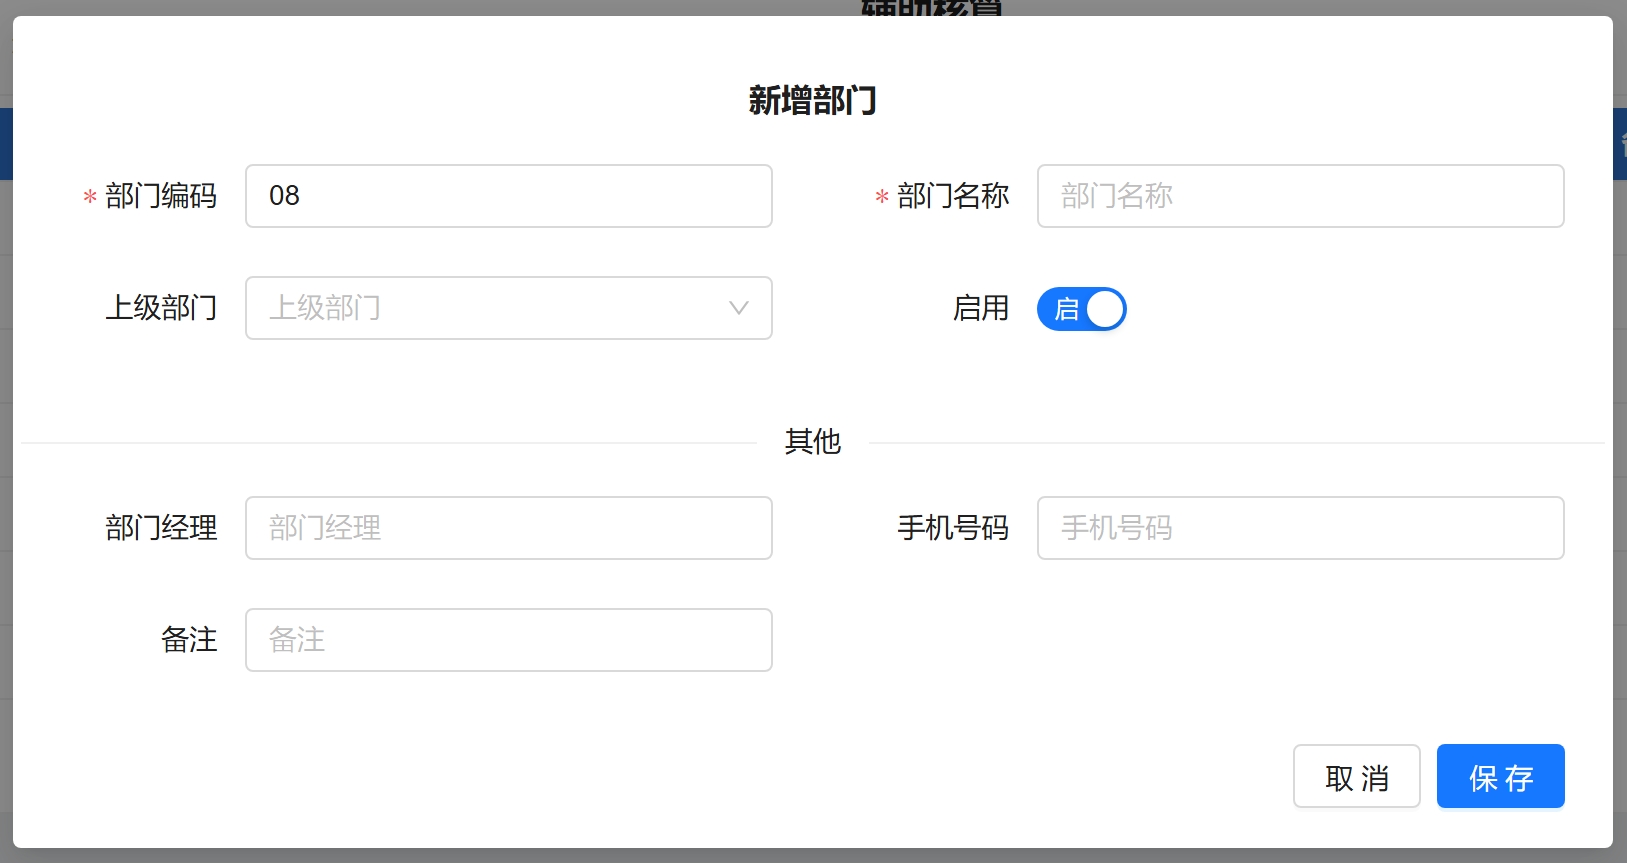Click the 其他 section divider heading
Image resolution: width=1627 pixels, height=863 pixels.
click(812, 441)
